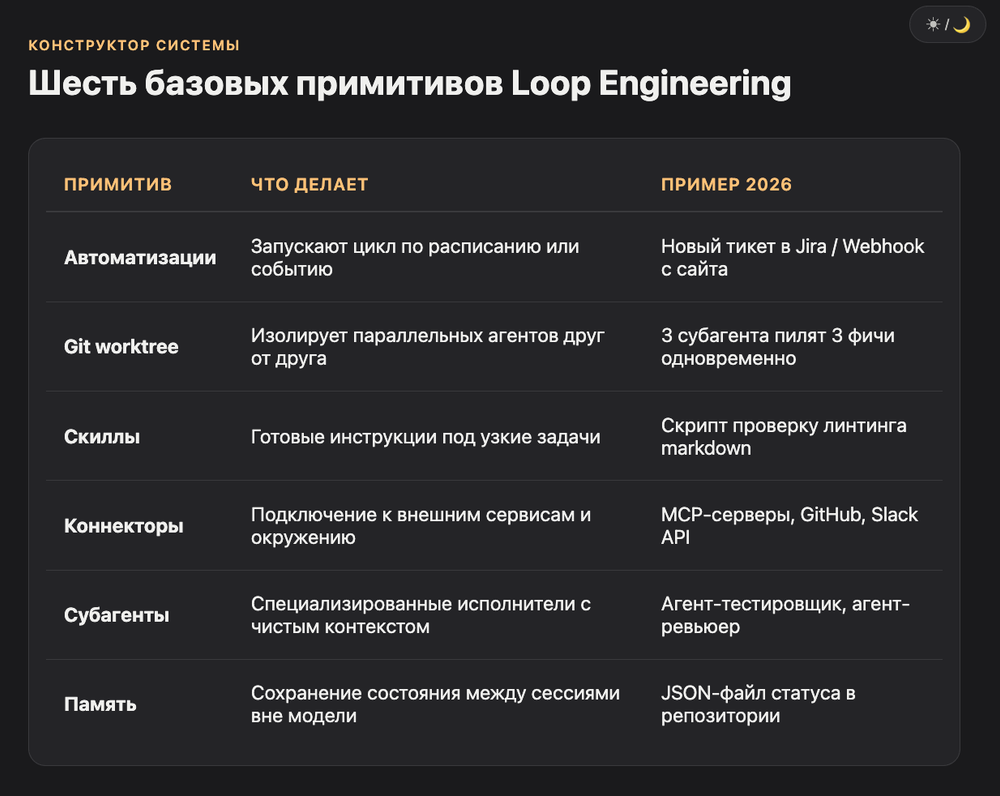Click the 3 субагента пилят 3 фичи cell

point(778,346)
